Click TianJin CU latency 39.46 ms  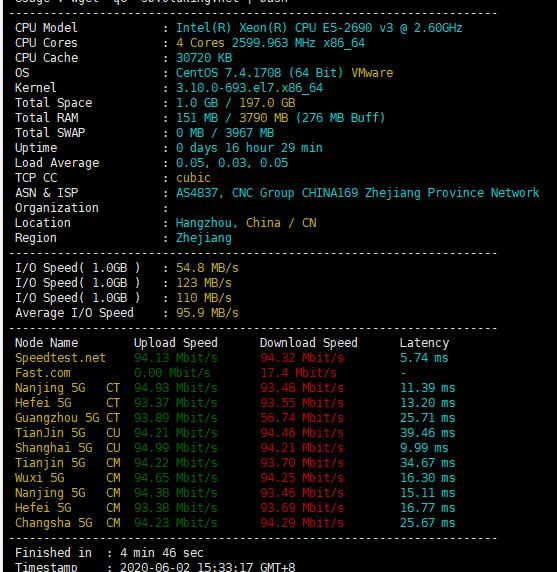(428, 433)
